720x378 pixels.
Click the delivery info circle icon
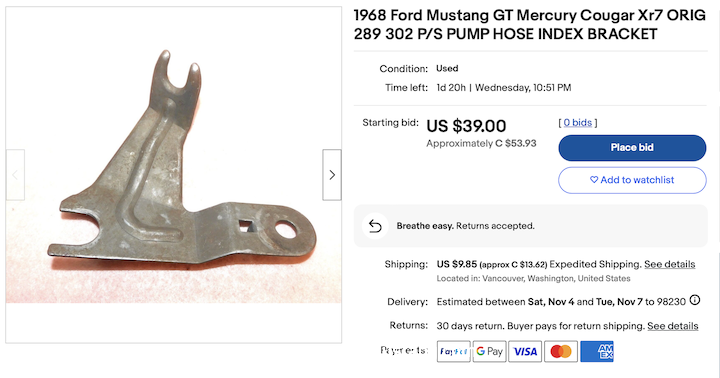pos(695,300)
